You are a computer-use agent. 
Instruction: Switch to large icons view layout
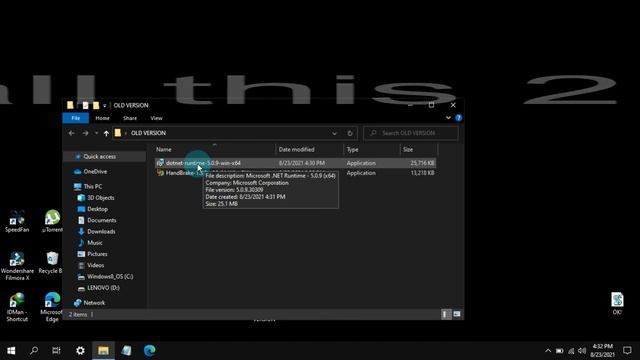(457, 314)
